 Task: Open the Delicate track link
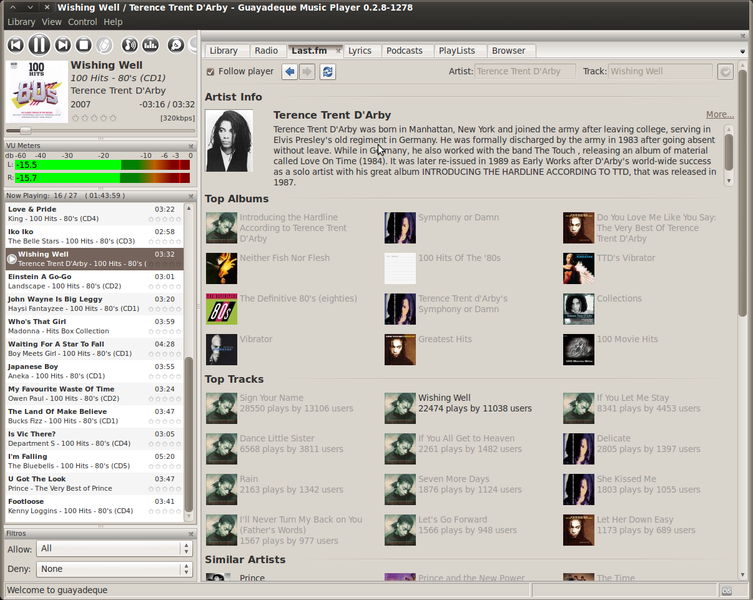tap(614, 438)
